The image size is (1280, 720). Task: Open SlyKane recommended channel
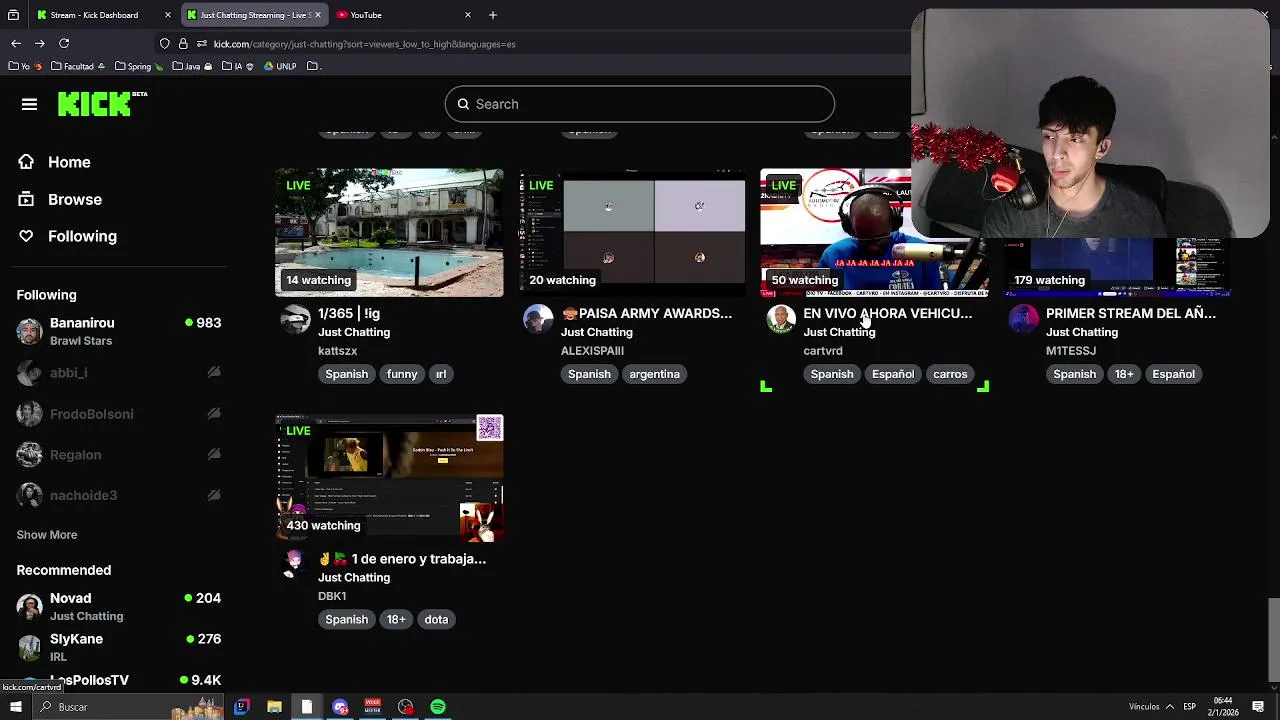coord(118,647)
